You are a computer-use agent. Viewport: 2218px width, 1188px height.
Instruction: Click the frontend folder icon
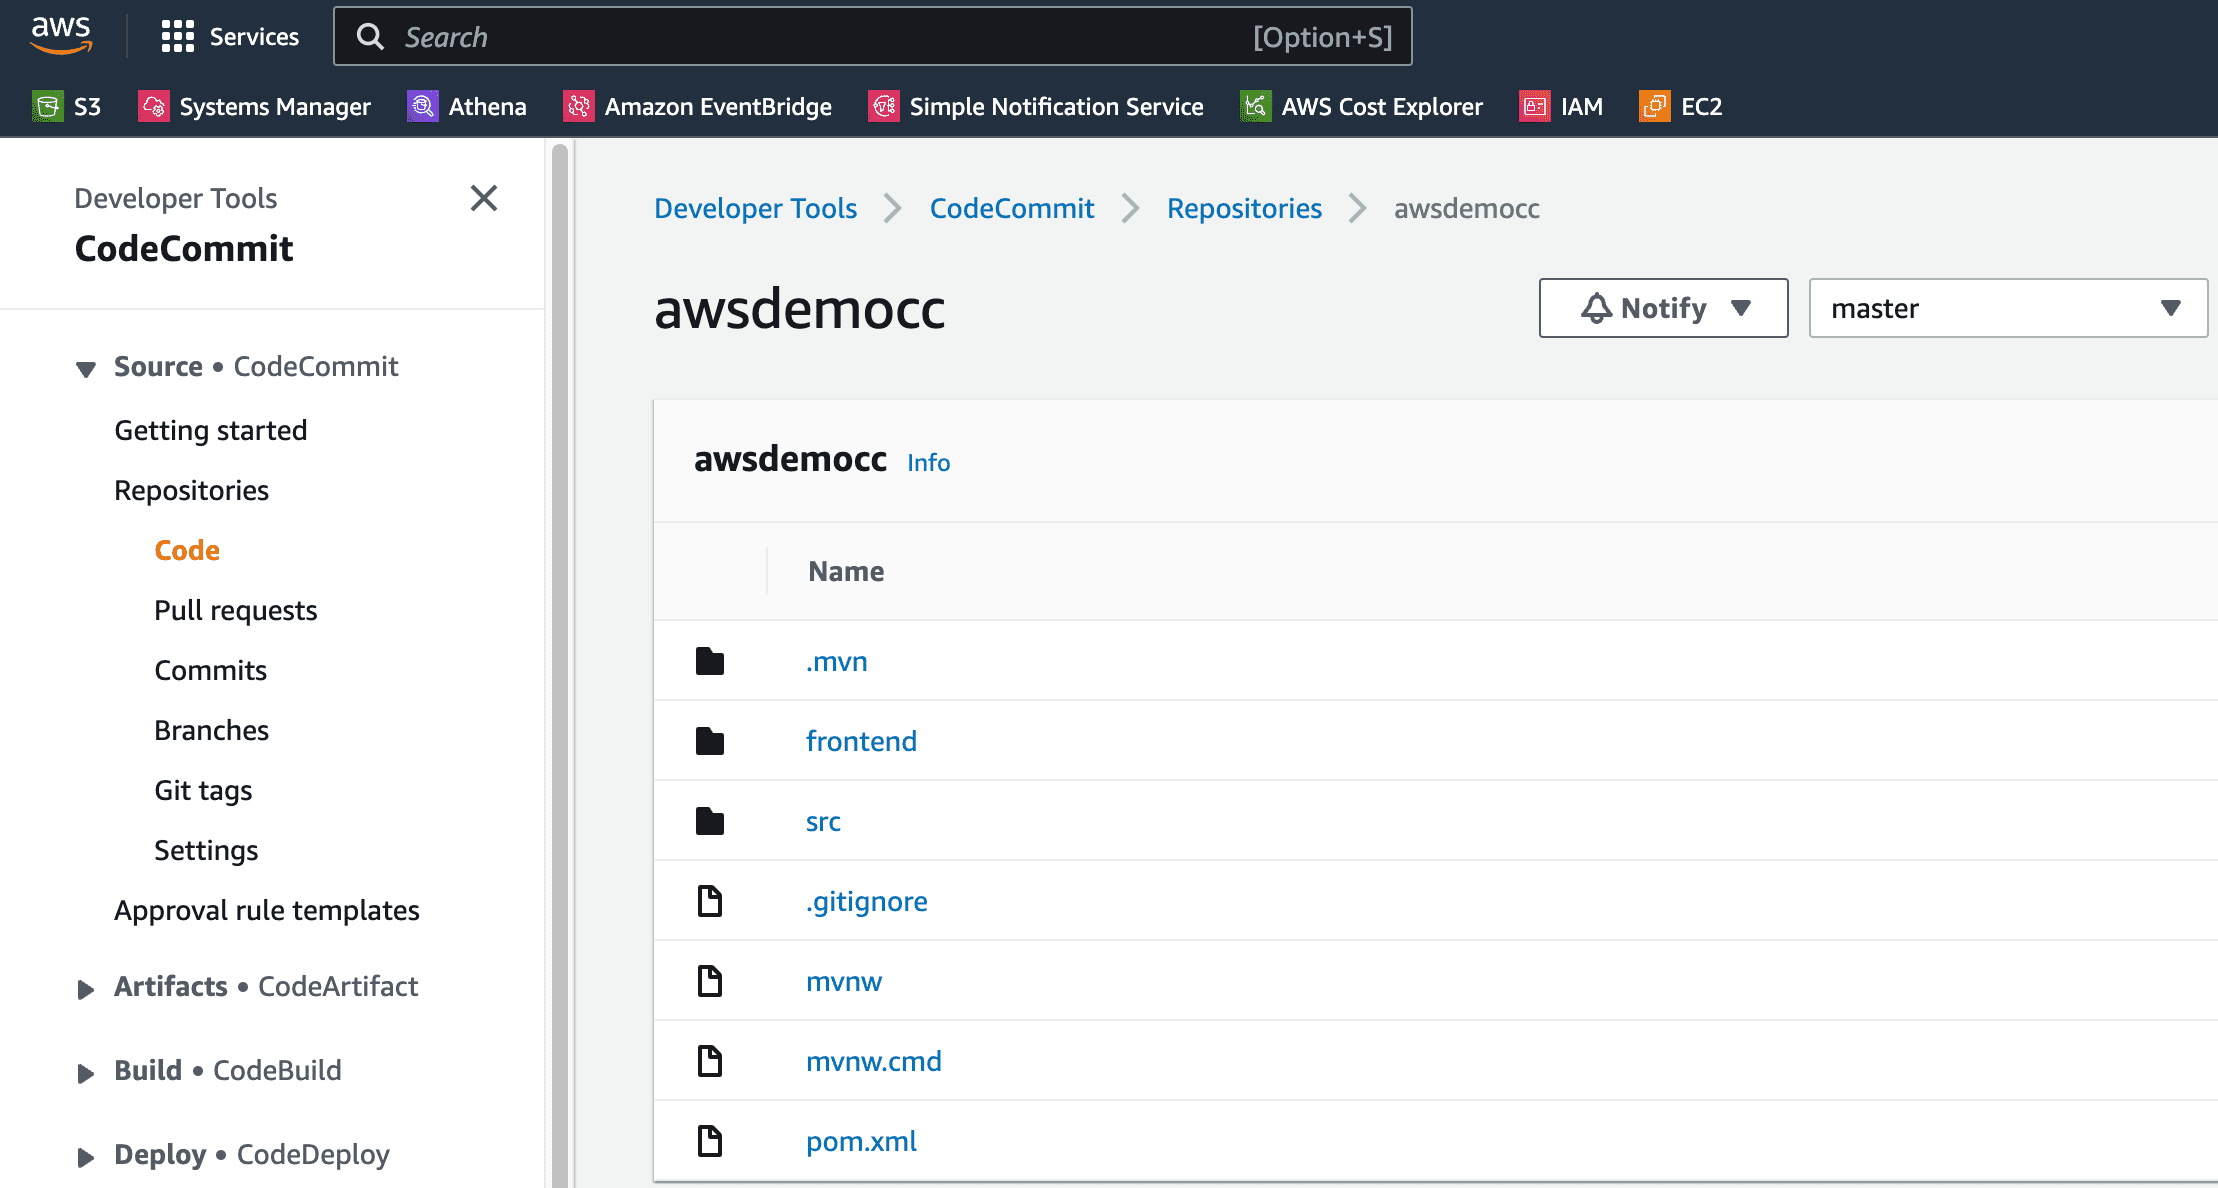click(x=710, y=741)
